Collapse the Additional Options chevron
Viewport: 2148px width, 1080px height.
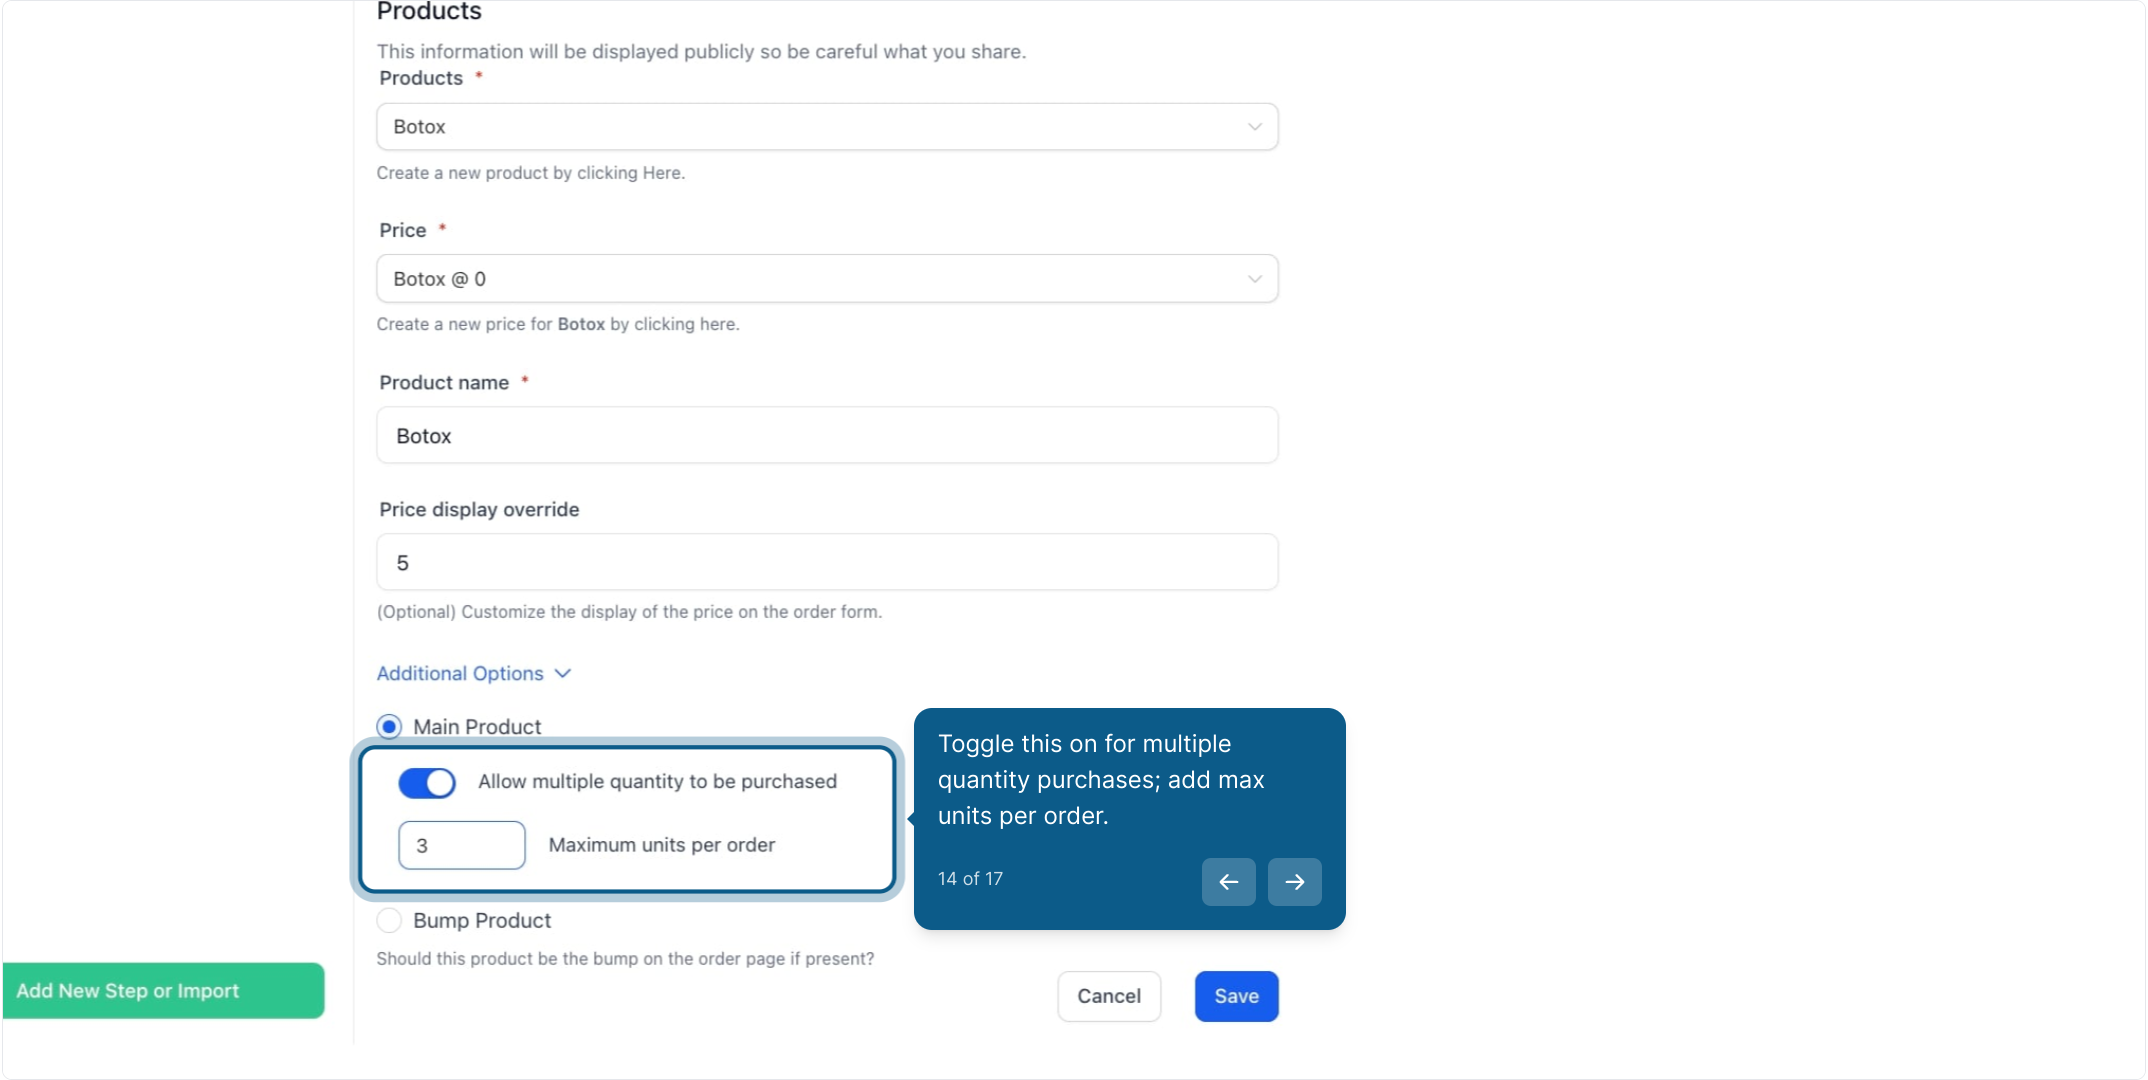tap(563, 674)
